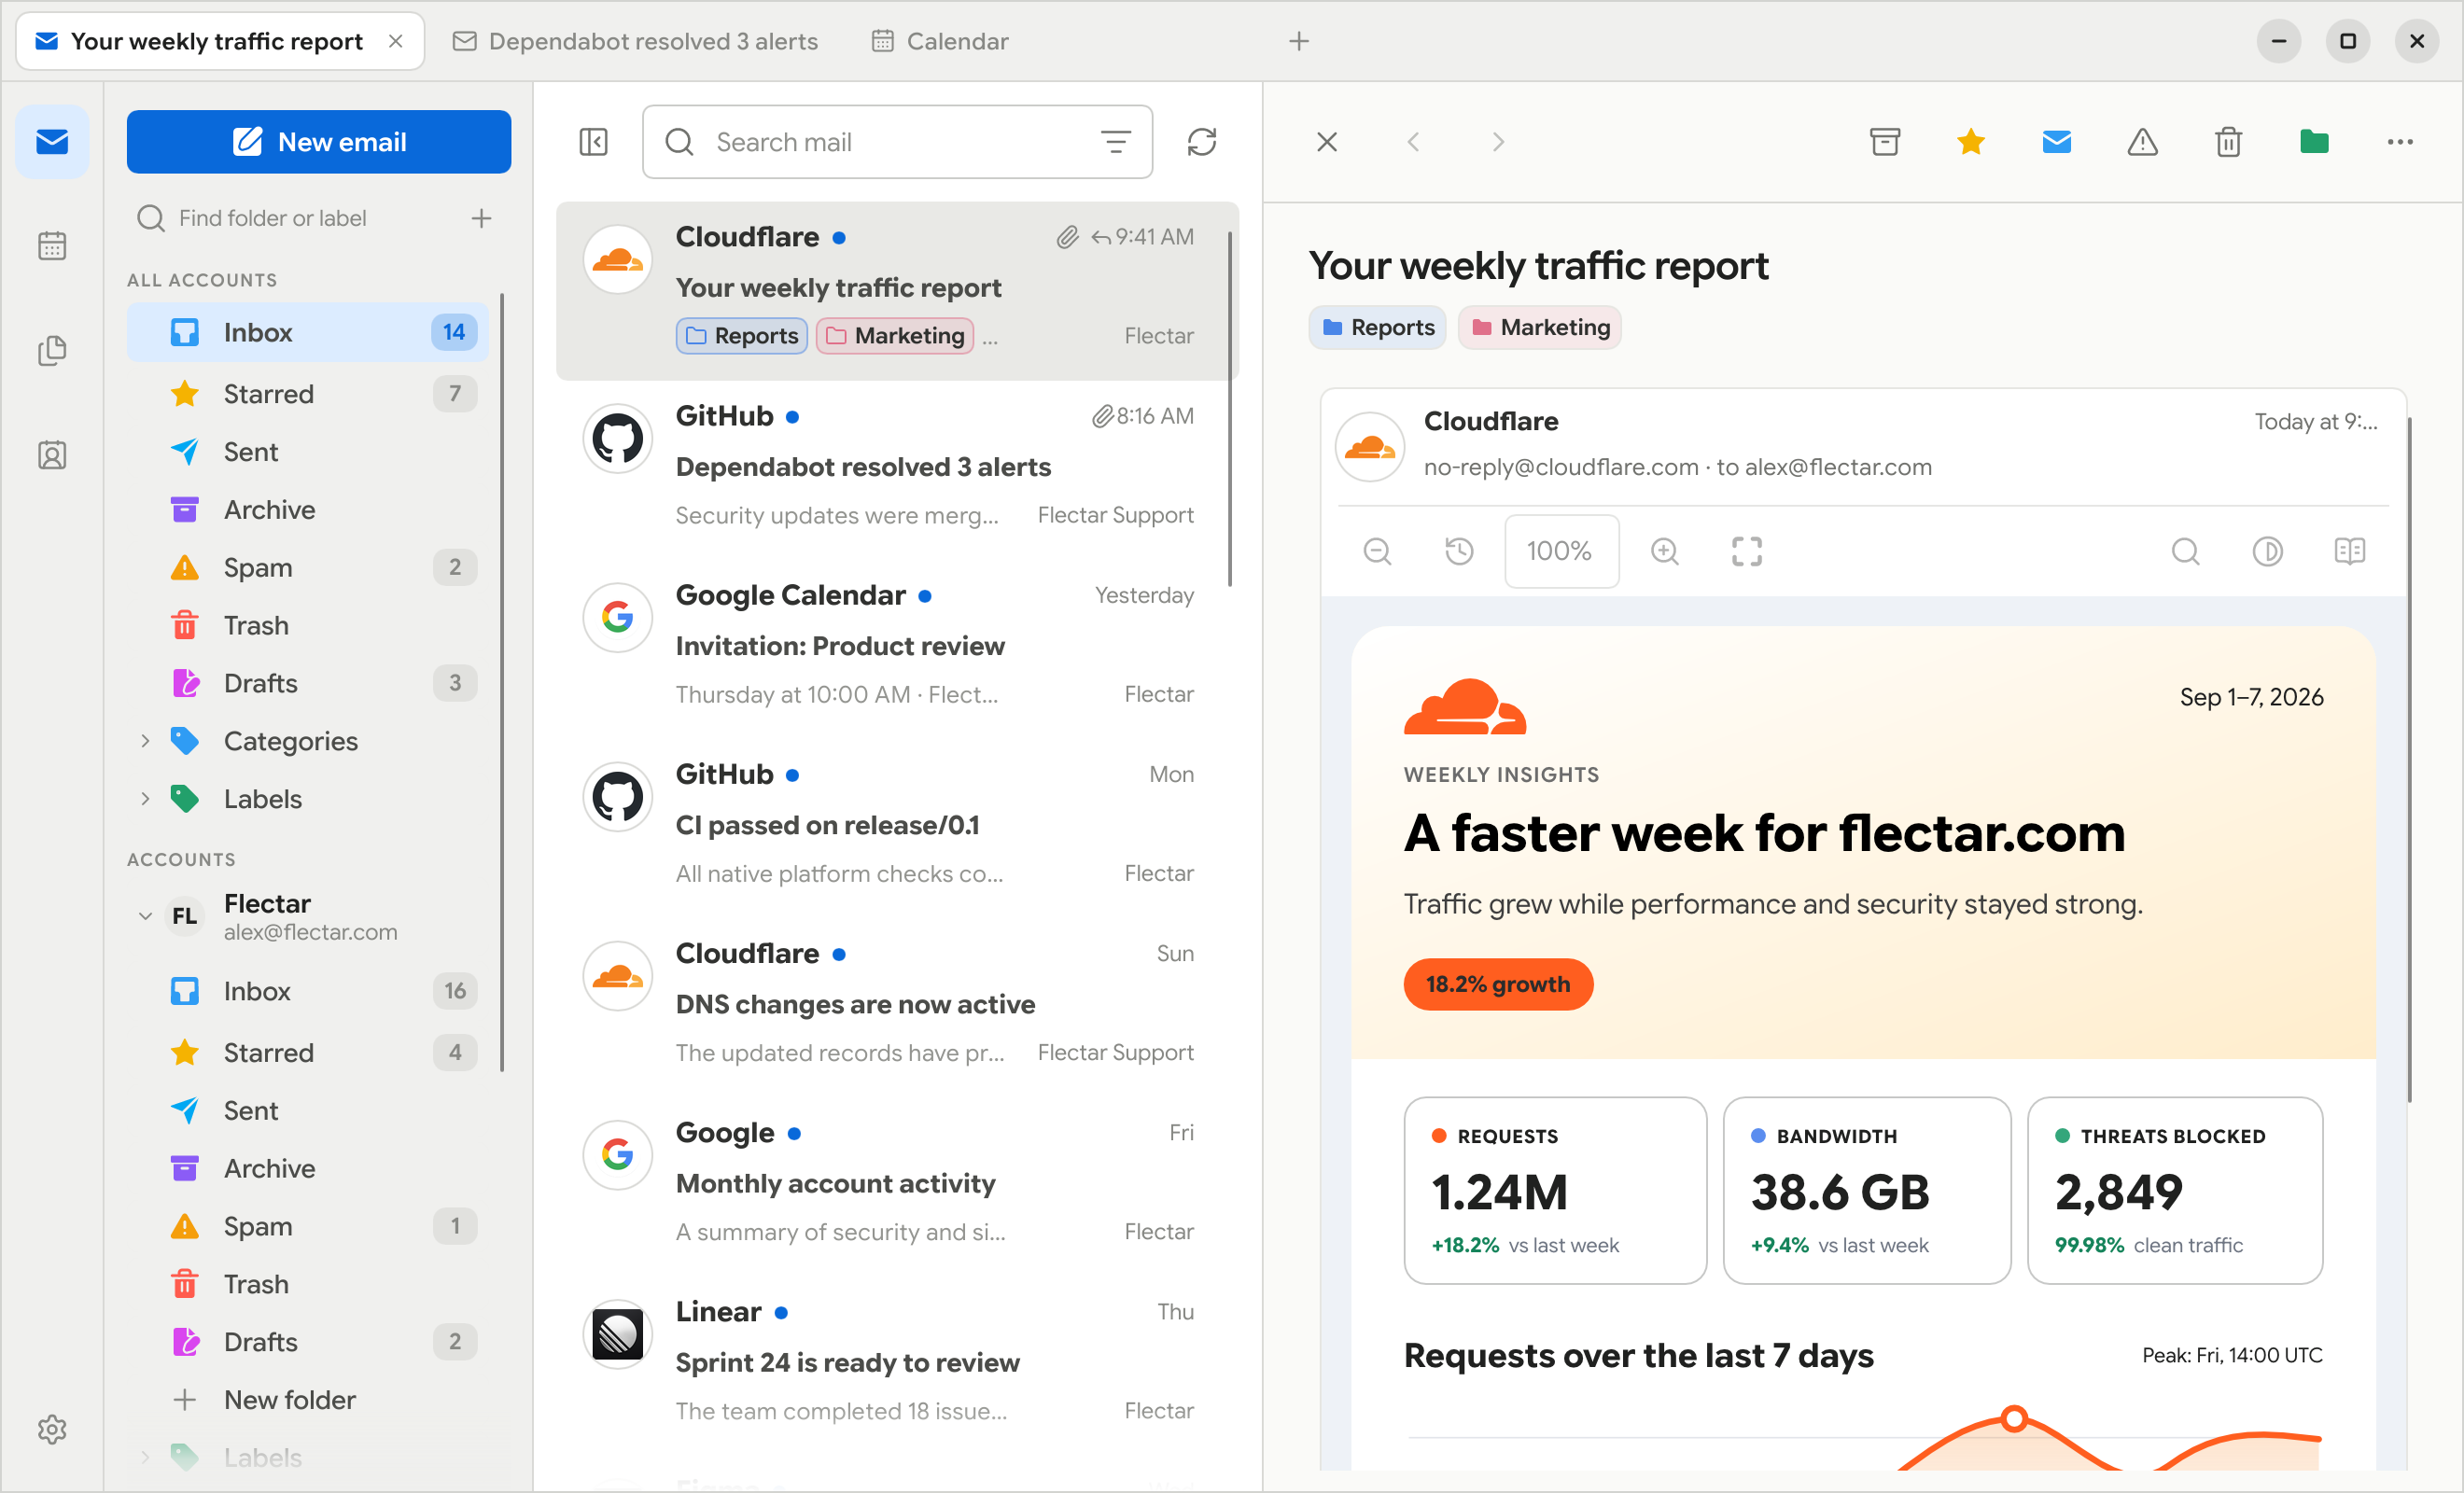This screenshot has height=1493, width=2464.
Task: Click the Find folder or label field
Action: pyautogui.click(x=298, y=218)
